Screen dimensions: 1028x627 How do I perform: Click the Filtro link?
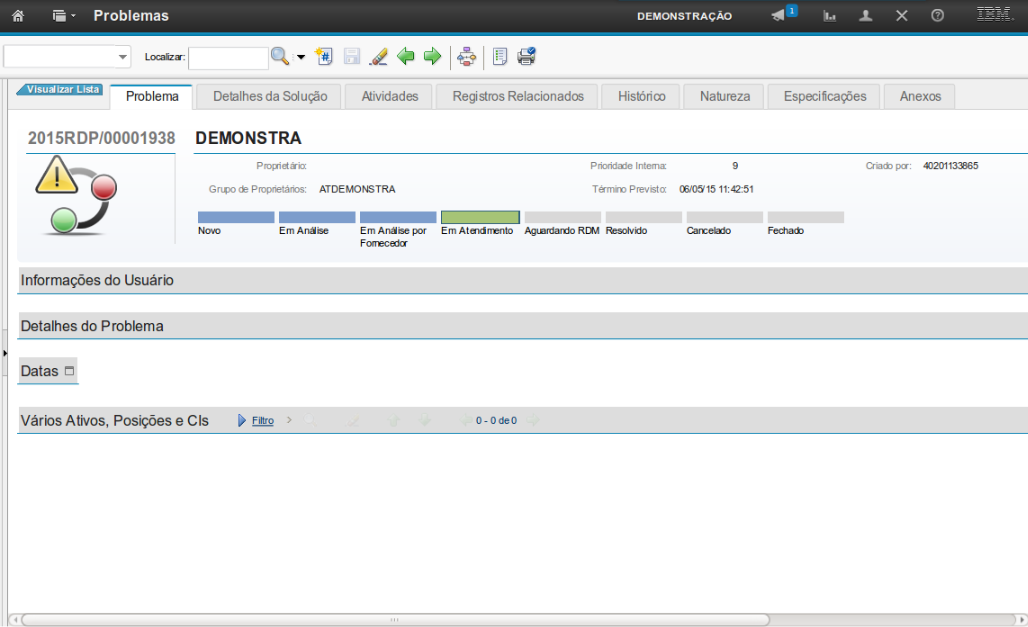[x=262, y=421]
